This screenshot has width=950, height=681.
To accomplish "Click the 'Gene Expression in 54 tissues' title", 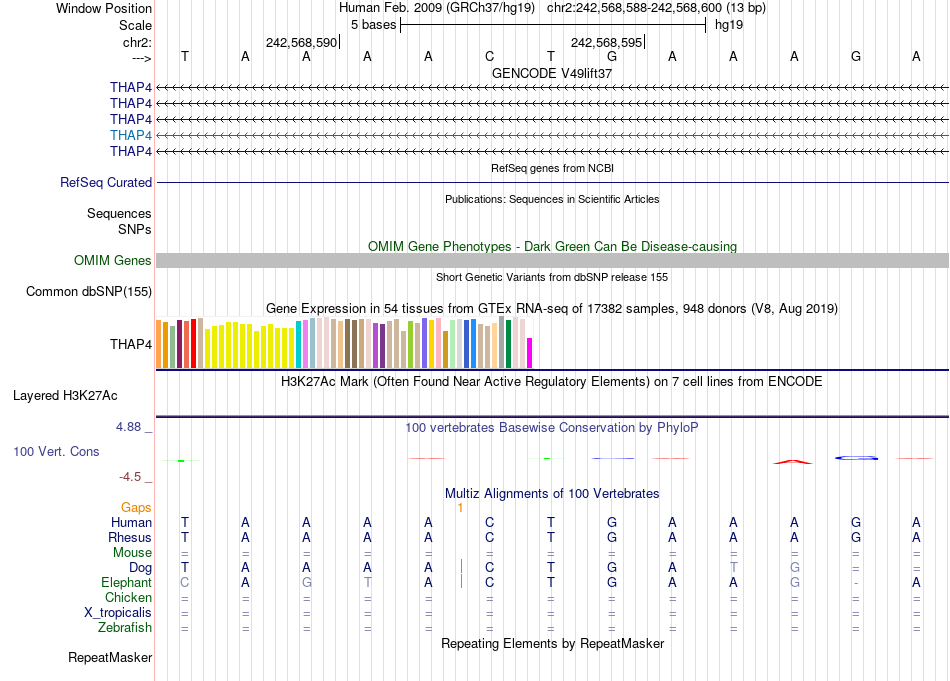I will pos(552,308).
